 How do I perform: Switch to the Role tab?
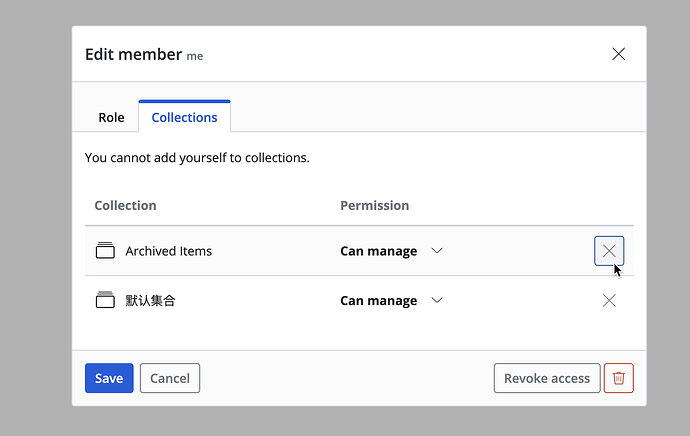[111, 117]
